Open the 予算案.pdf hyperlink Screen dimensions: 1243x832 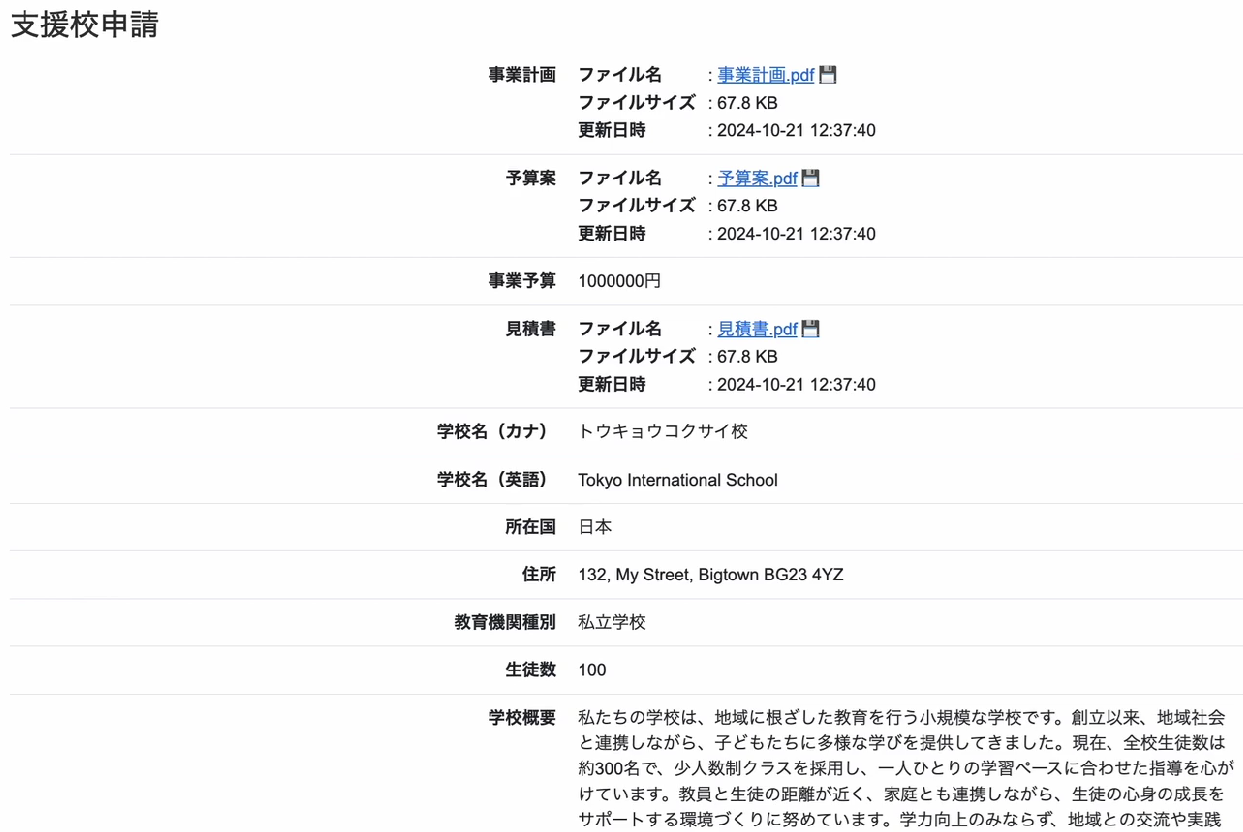755,177
